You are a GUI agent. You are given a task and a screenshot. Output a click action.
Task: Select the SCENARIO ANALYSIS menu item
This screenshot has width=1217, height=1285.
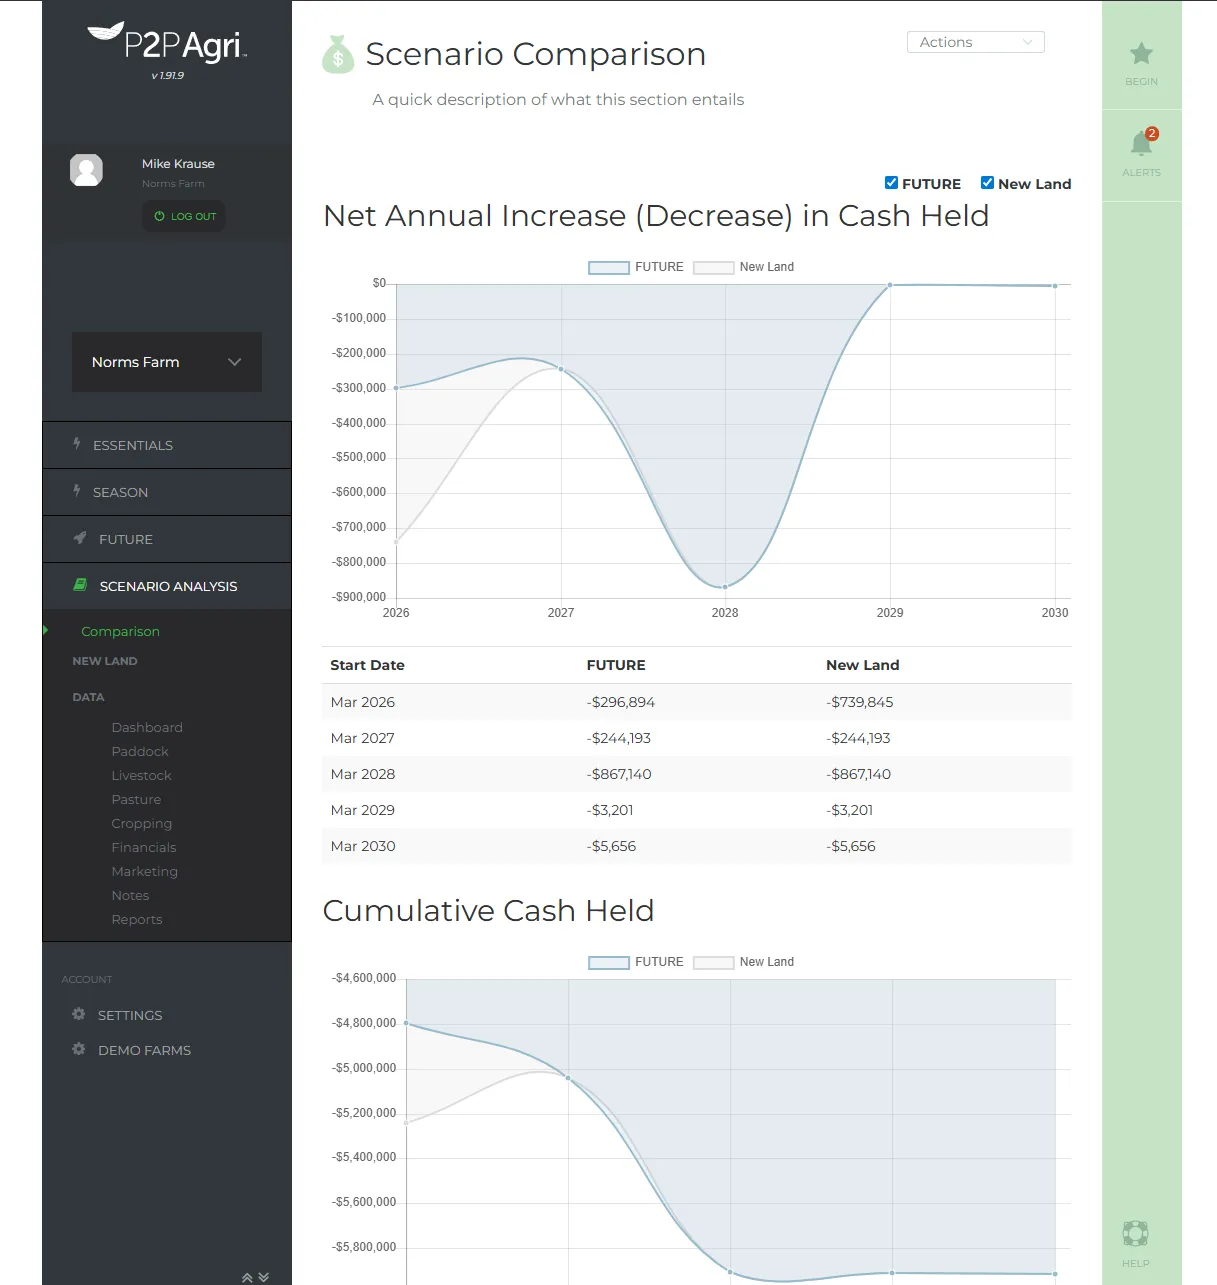click(x=167, y=586)
